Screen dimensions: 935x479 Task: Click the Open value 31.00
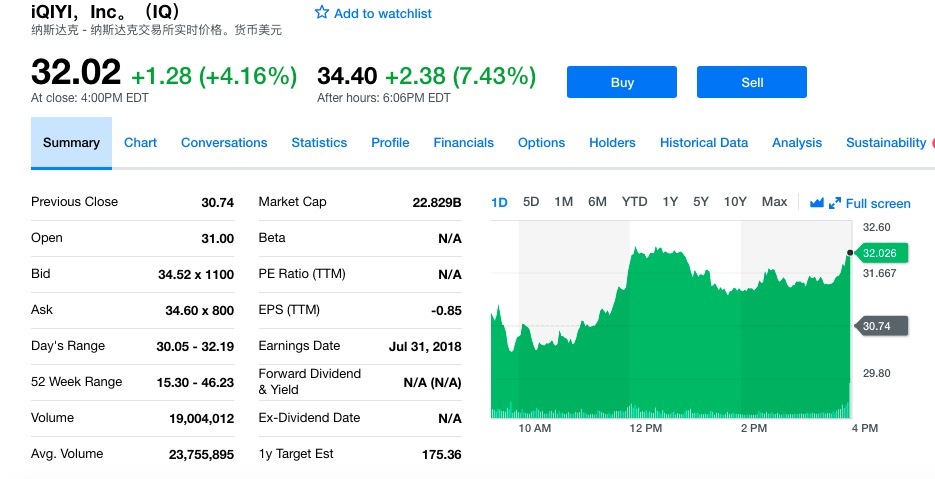(x=218, y=239)
